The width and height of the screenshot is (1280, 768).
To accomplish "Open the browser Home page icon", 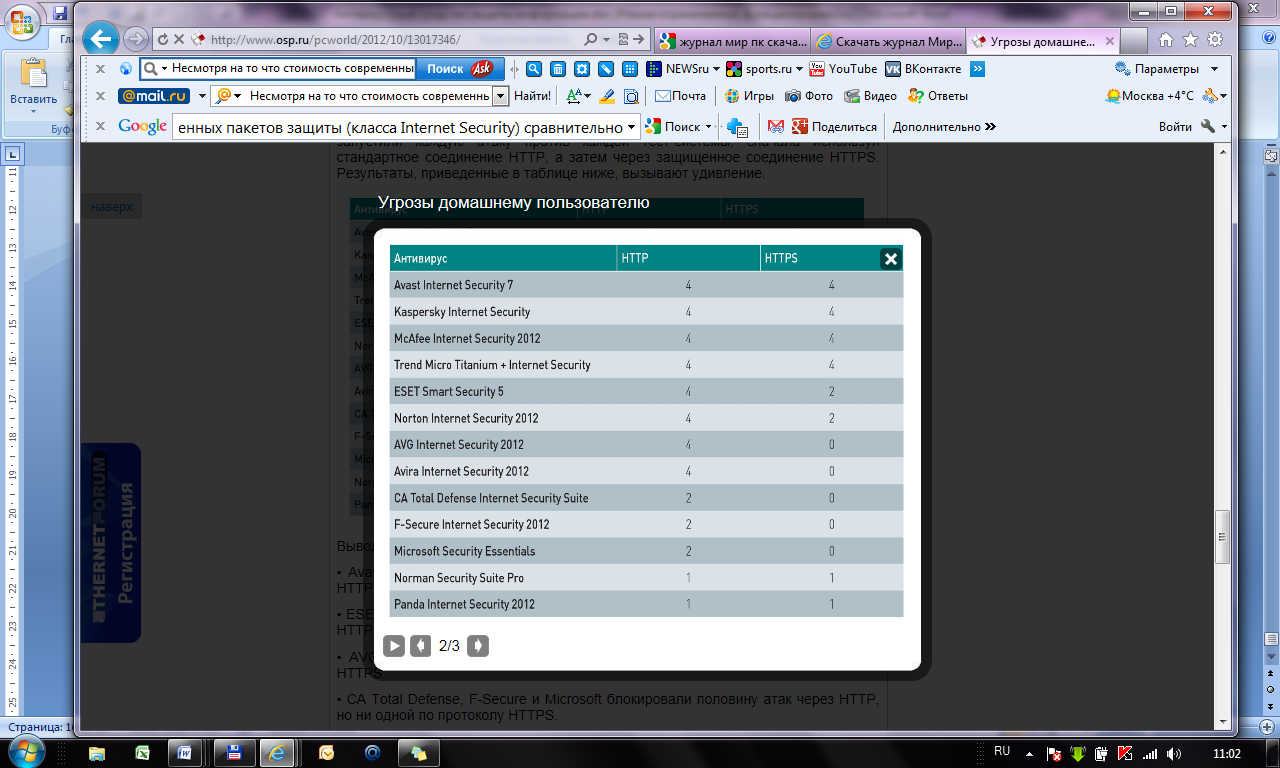I will [1165, 40].
